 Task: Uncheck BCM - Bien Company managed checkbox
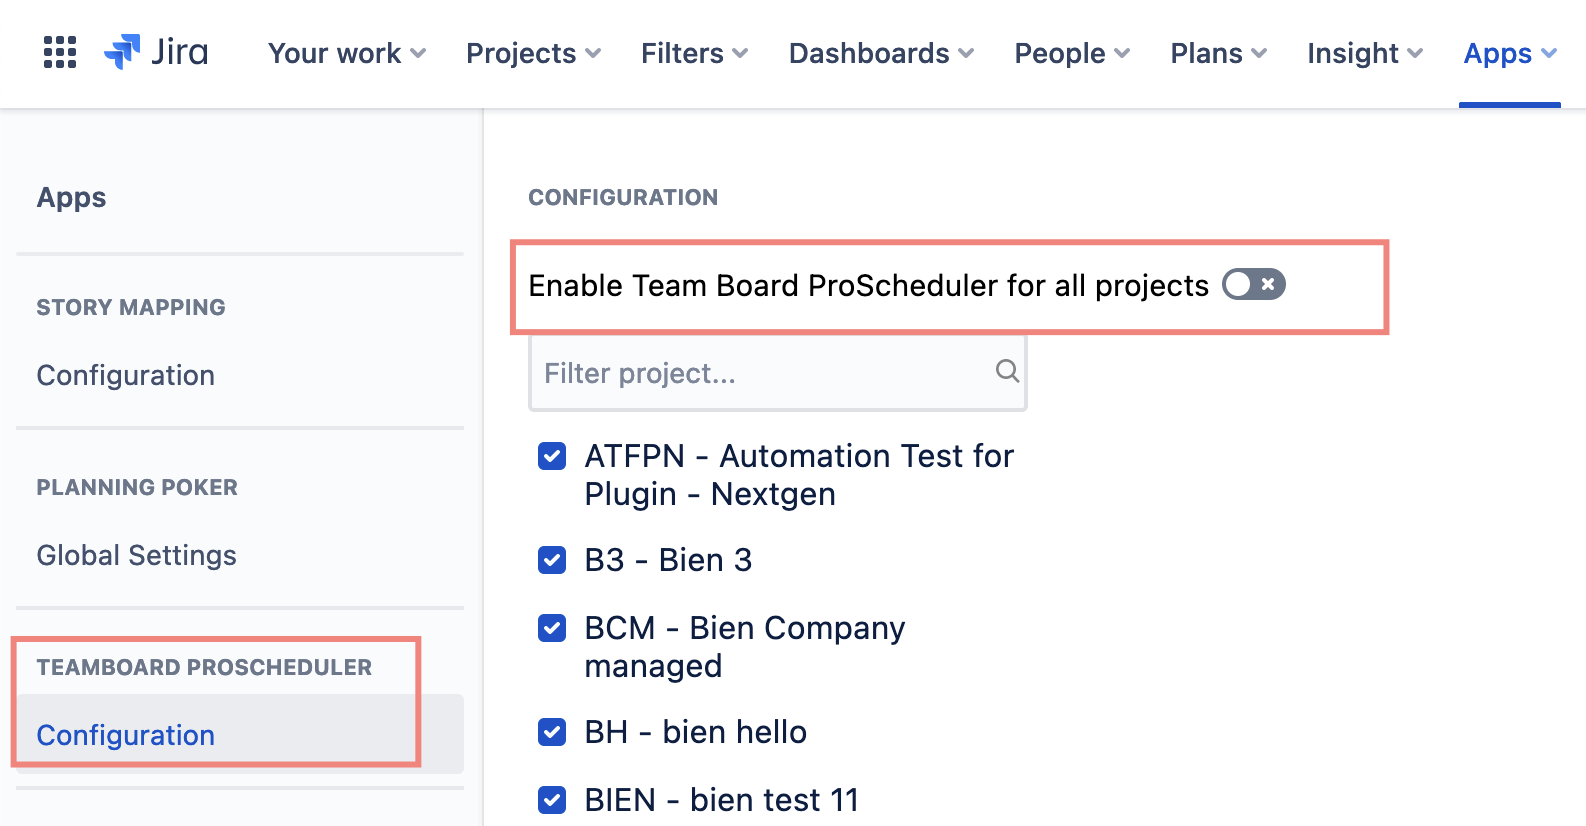[x=552, y=628]
